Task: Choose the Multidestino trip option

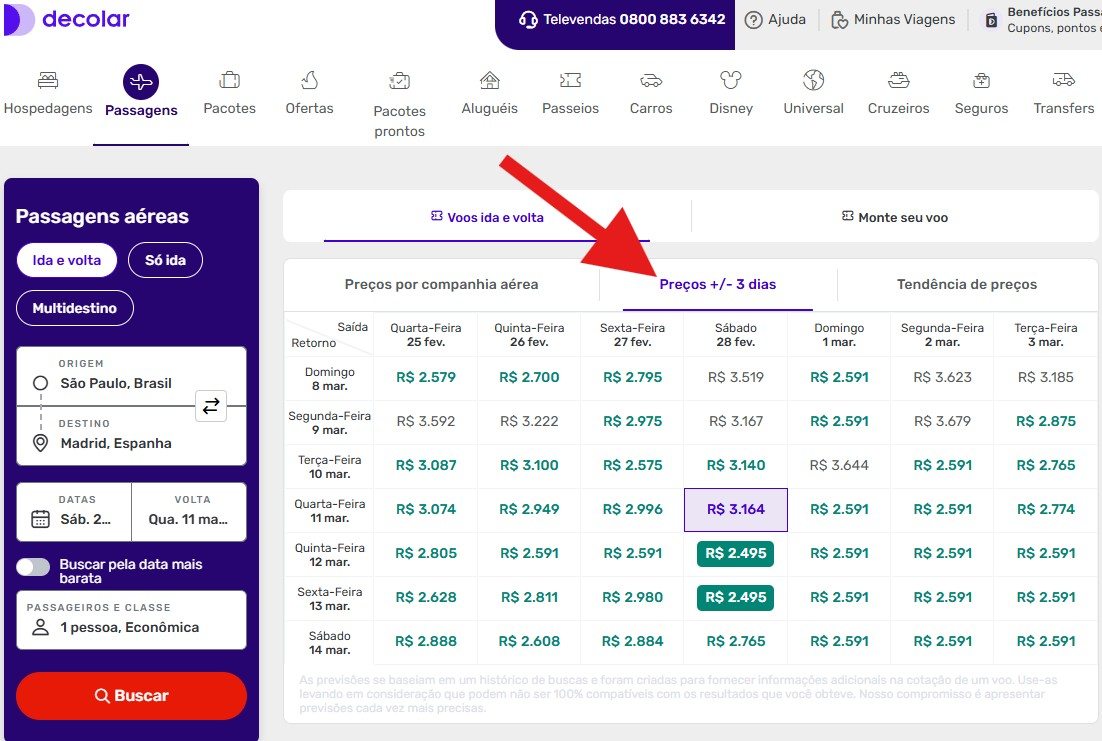Action: point(75,308)
